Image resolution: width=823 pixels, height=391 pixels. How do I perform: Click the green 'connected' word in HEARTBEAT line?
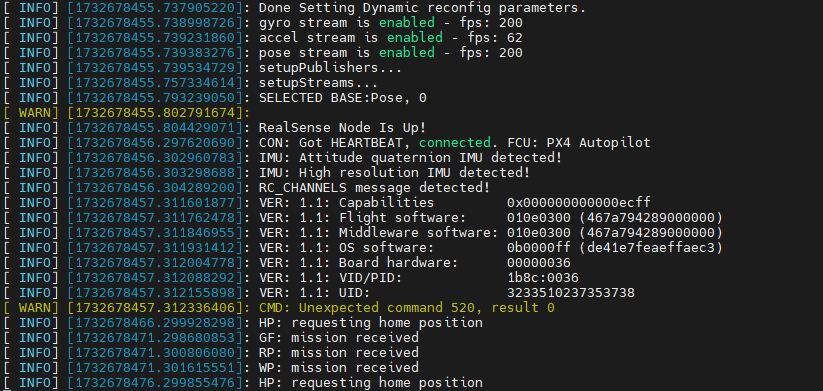(x=455, y=143)
